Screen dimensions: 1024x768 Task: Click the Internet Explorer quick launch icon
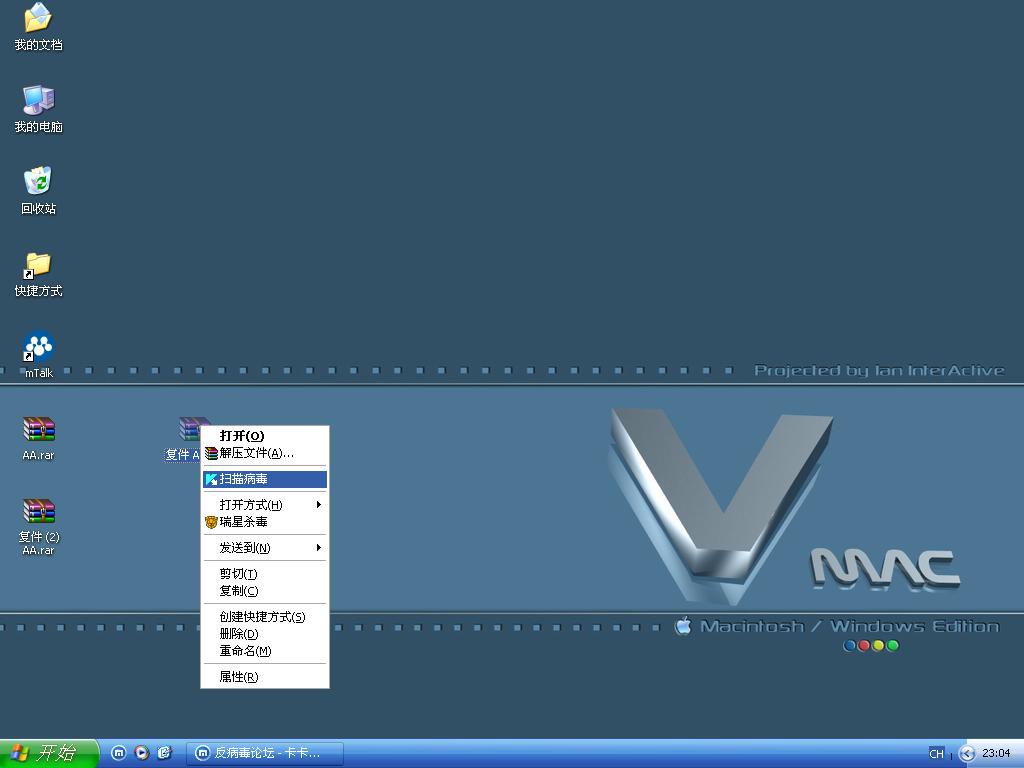pyautogui.click(x=165, y=753)
